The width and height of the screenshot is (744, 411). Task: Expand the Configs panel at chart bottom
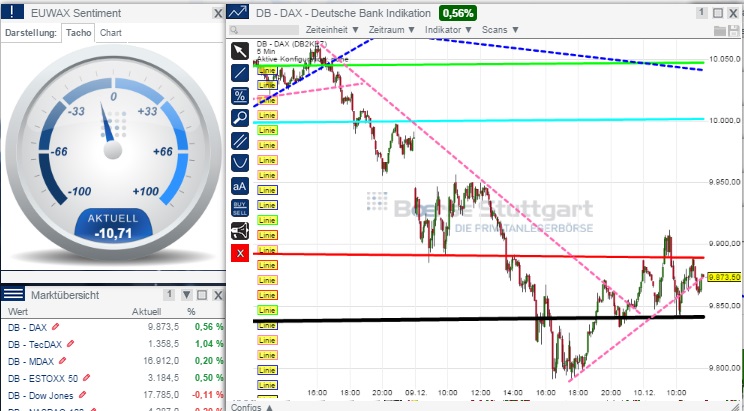tap(251, 407)
